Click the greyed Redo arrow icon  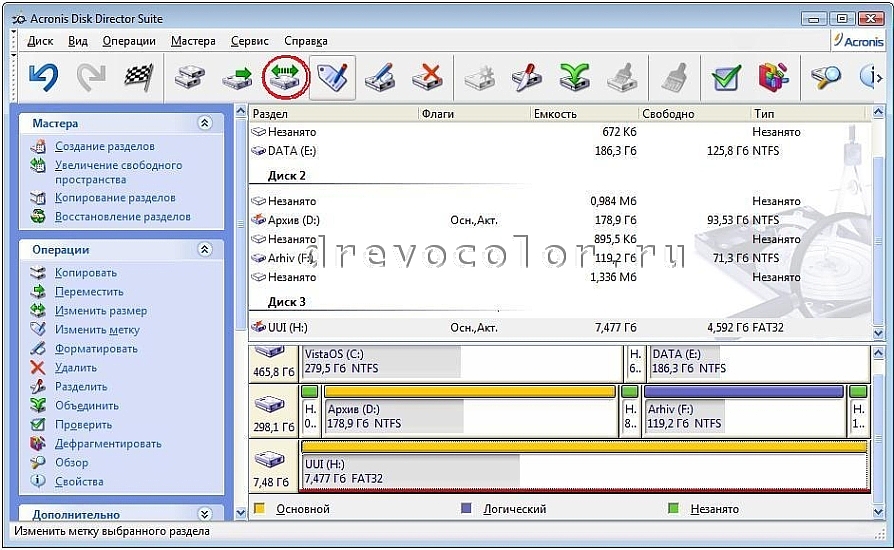[x=91, y=77]
